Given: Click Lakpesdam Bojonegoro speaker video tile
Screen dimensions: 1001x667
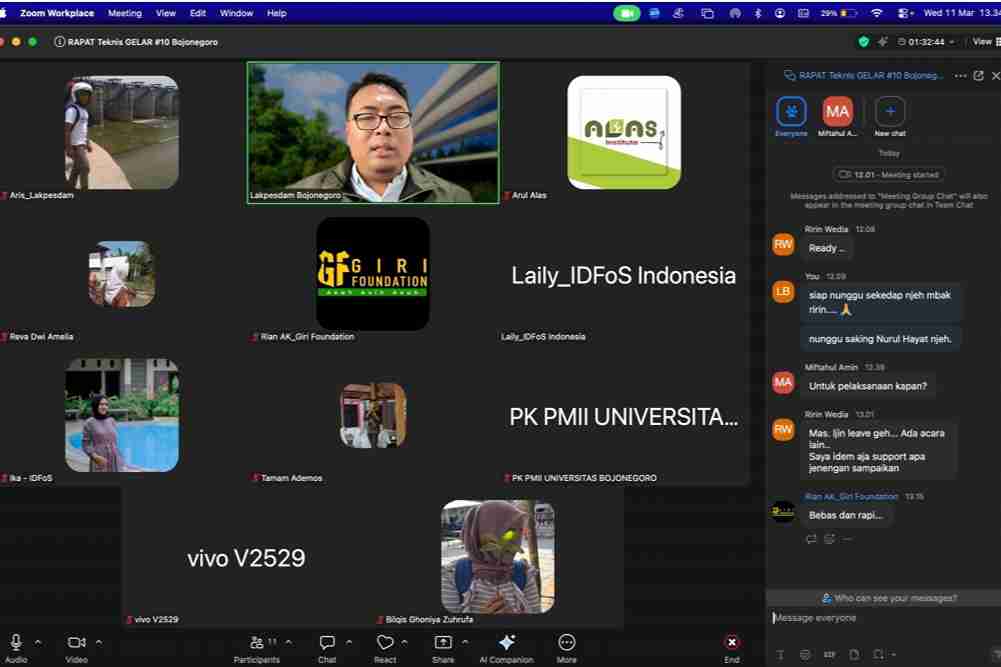Looking at the screenshot, I should [x=373, y=133].
